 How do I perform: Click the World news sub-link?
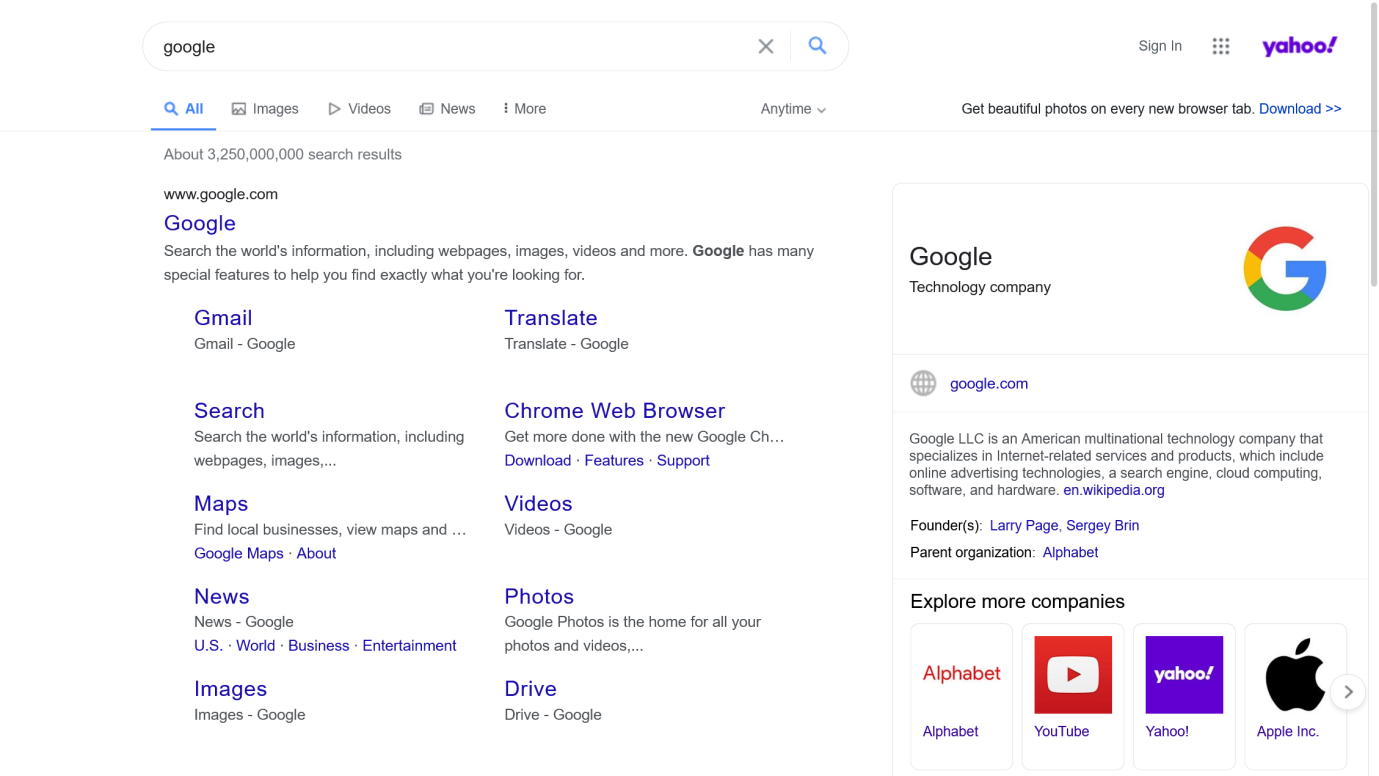[x=256, y=646]
